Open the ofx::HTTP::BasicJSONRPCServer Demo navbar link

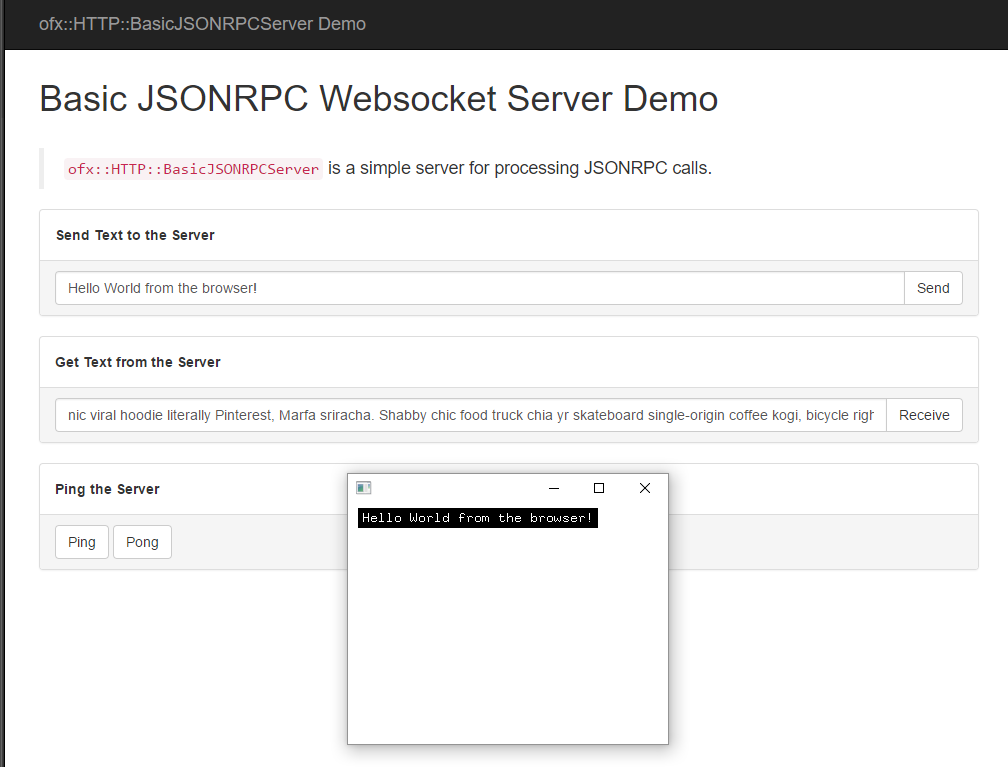(x=202, y=24)
